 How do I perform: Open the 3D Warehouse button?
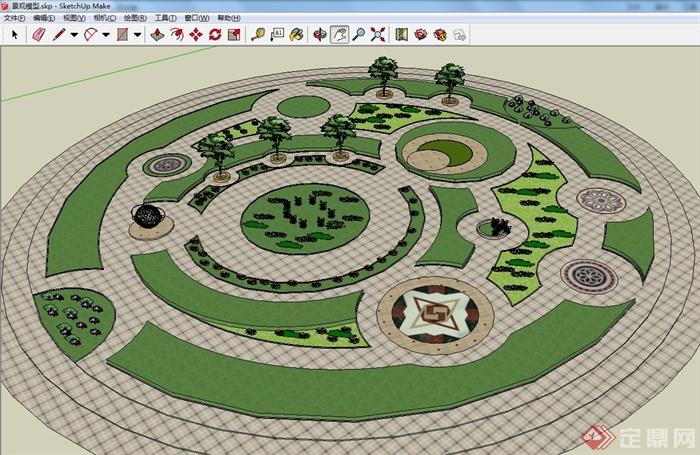click(x=420, y=34)
